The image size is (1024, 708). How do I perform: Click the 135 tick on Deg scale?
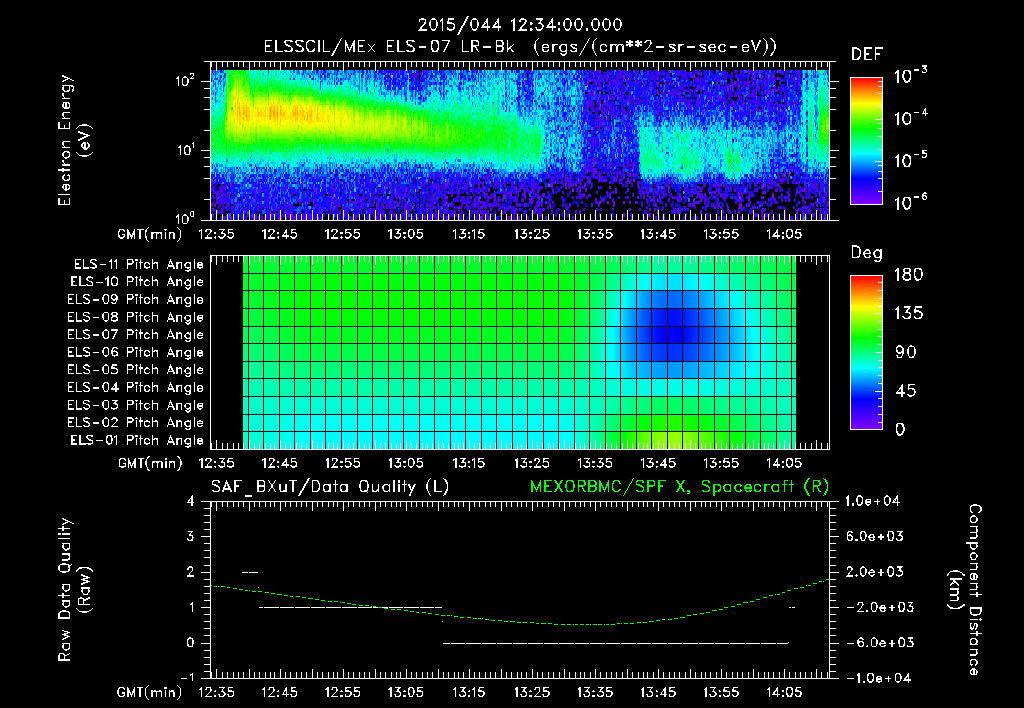tap(908, 314)
